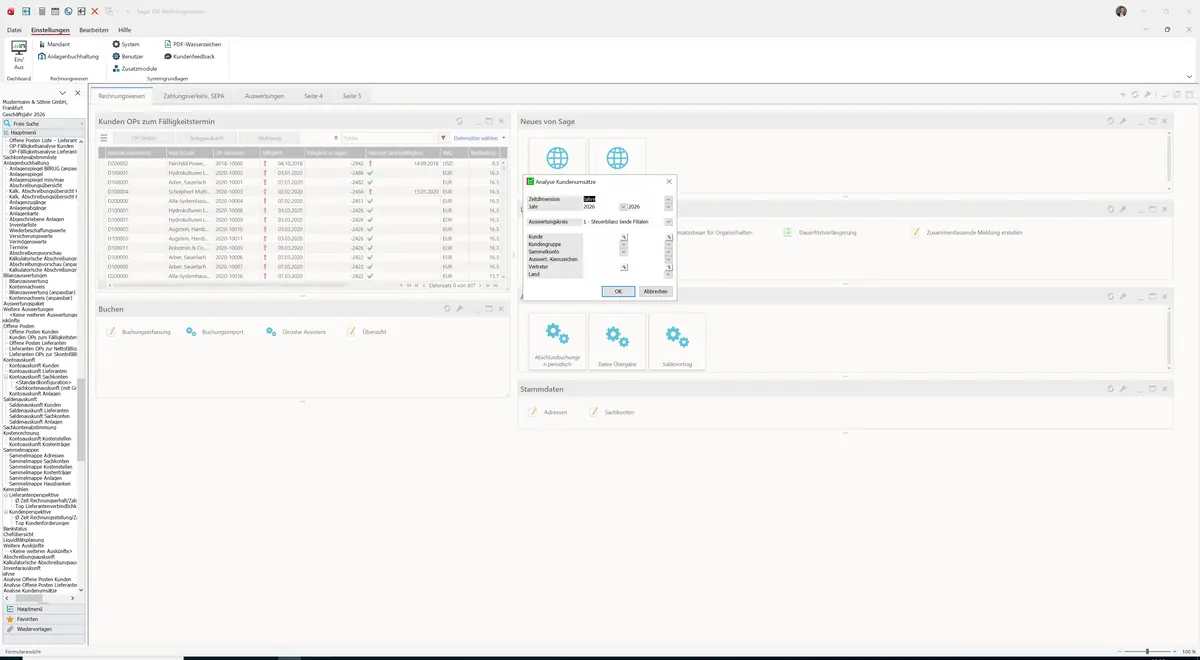This screenshot has height=660, width=1200.
Task: Click the filter funnel icon in Kunden OPs panel
Action: pos(443,138)
